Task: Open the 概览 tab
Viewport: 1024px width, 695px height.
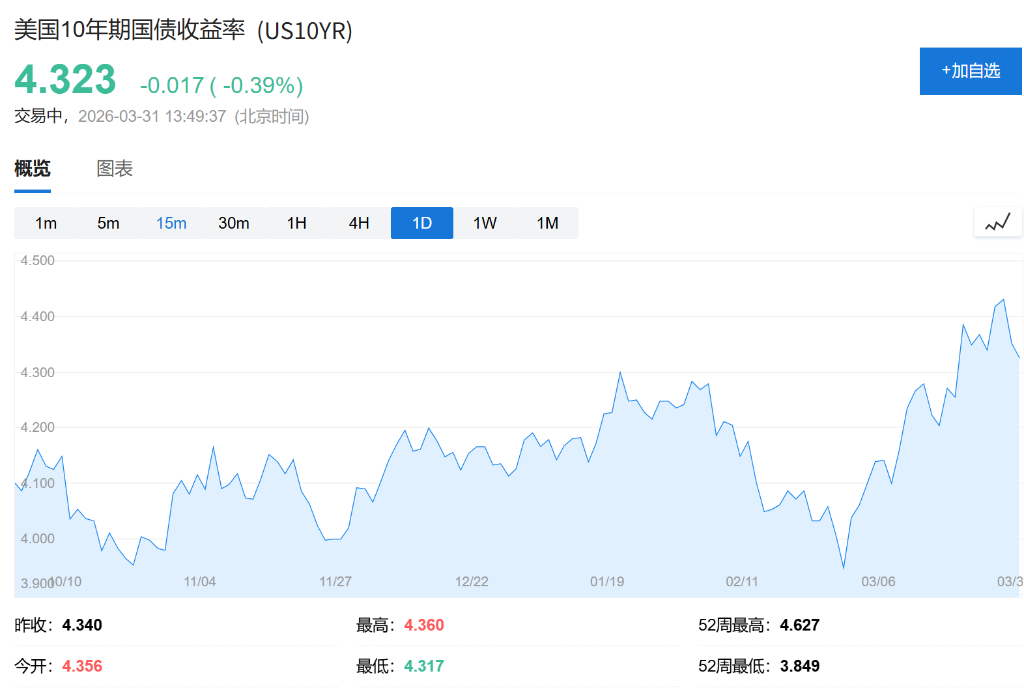Action: pyautogui.click(x=33, y=168)
